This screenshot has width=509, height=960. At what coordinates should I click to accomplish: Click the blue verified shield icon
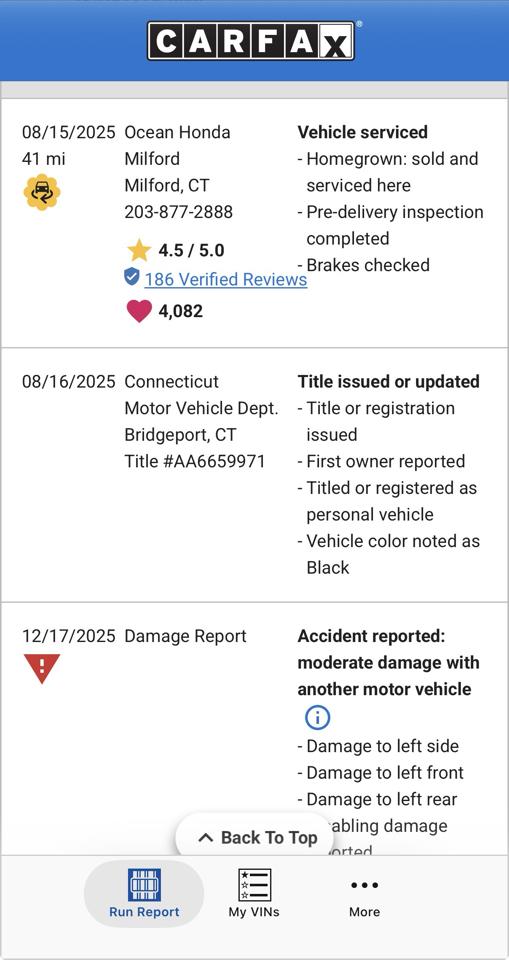click(132, 277)
